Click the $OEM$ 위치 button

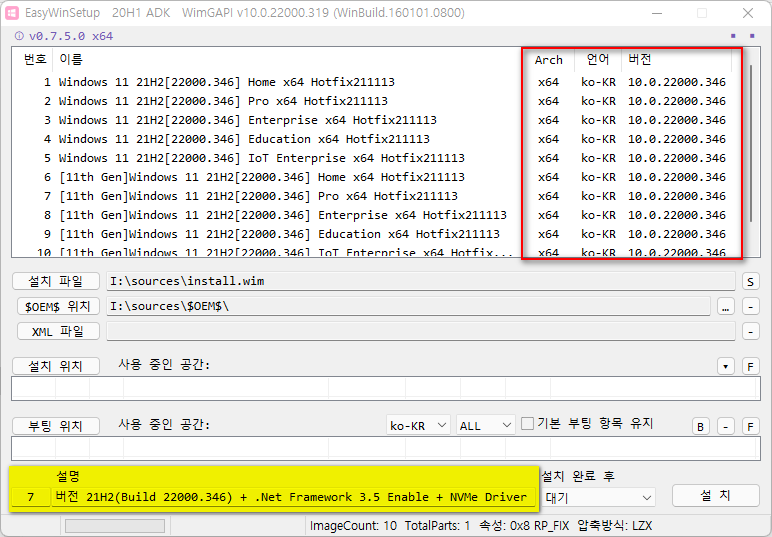tap(58, 306)
